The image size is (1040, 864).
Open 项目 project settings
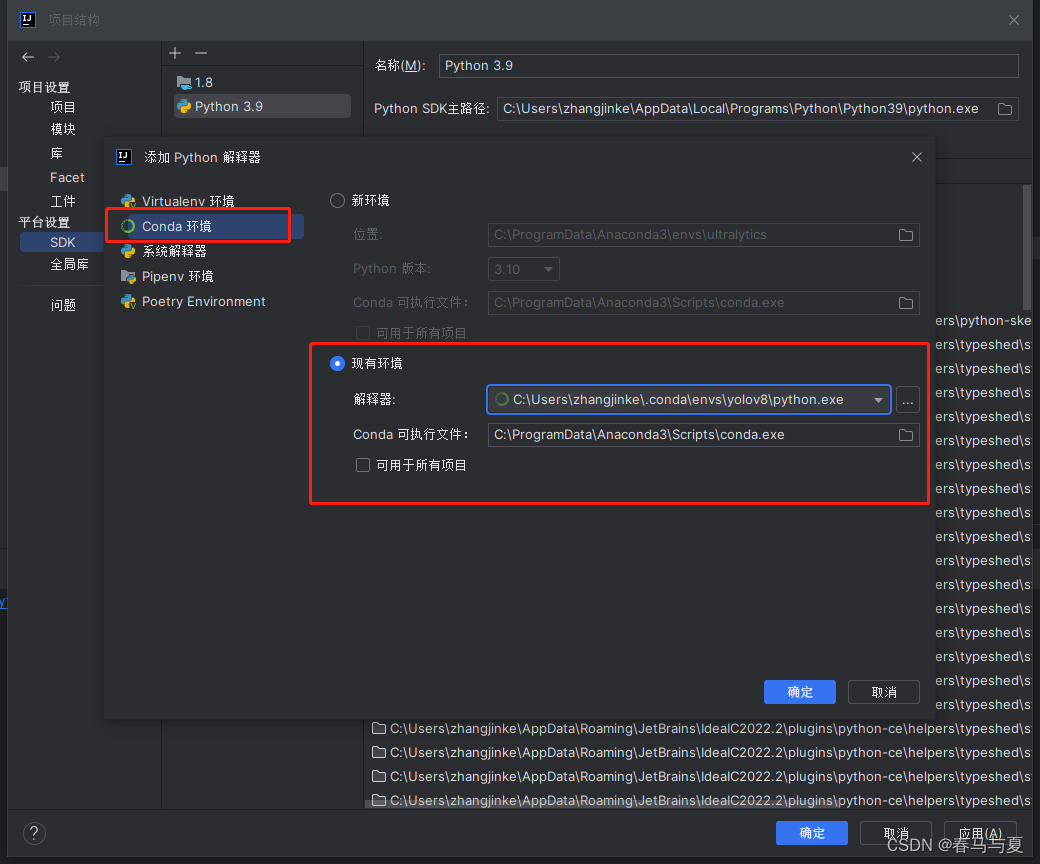click(62, 107)
